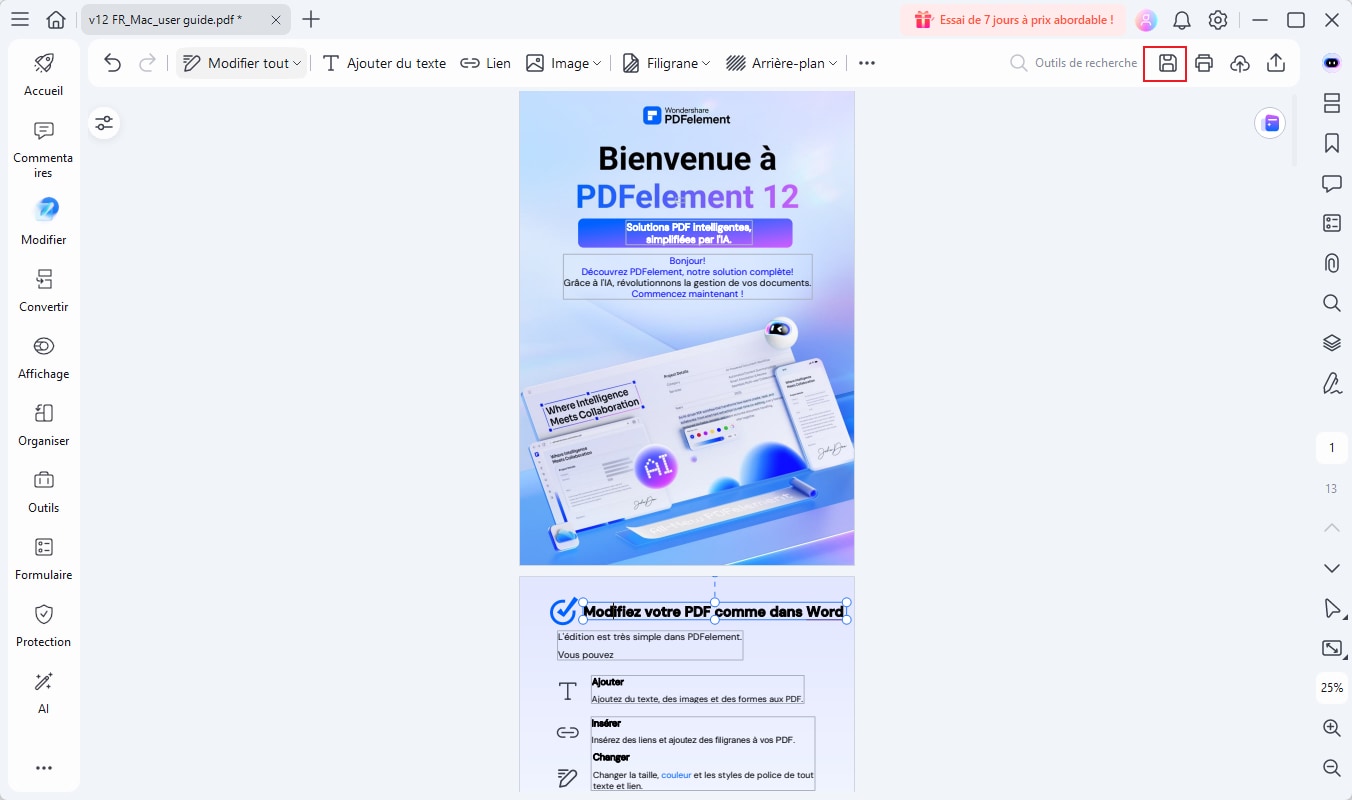Screen dimensions: 1352x800
Task: Click the Solutions PDF intelligentes banner text
Action: pos(688,233)
